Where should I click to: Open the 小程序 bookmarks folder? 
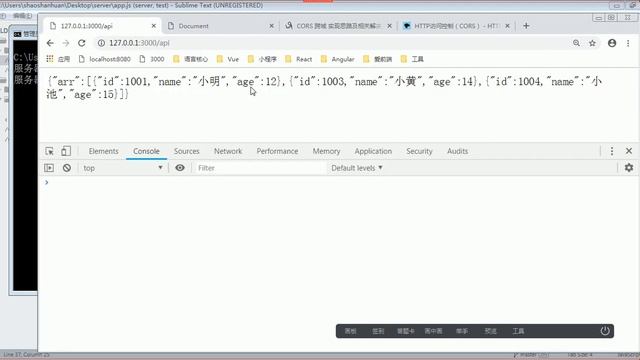262,59
